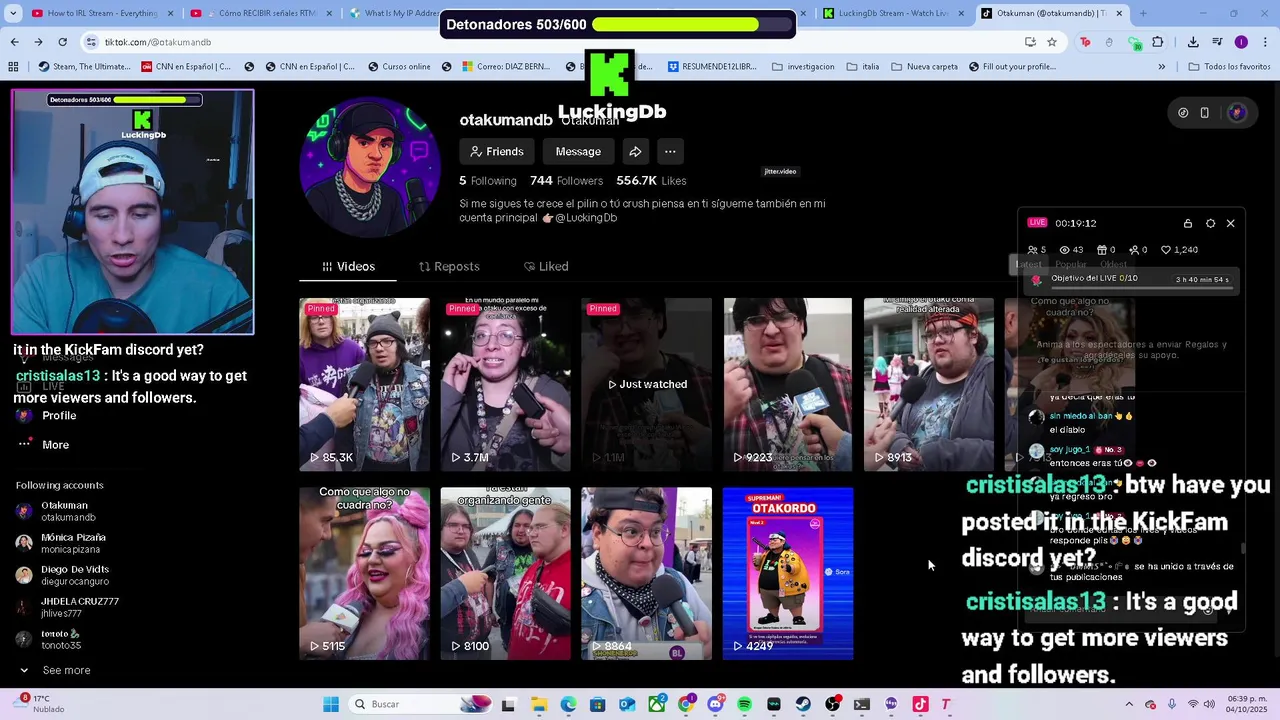Open video with 5115 views
Image resolution: width=1280 pixels, height=720 pixels.
pos(364,573)
